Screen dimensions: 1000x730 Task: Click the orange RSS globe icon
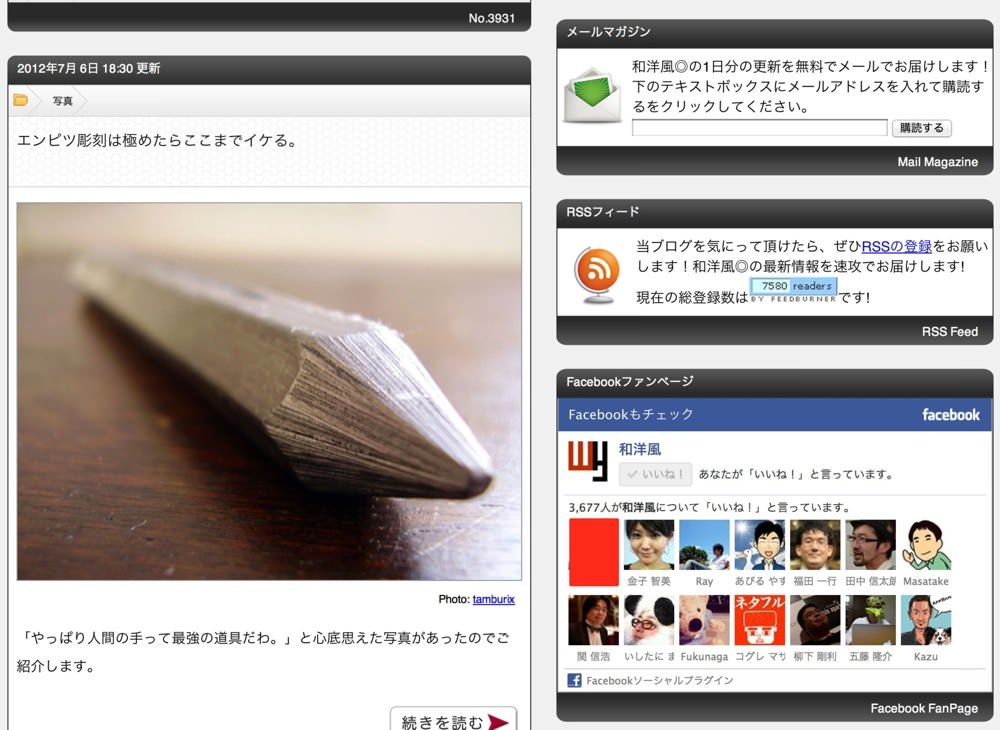coord(596,275)
